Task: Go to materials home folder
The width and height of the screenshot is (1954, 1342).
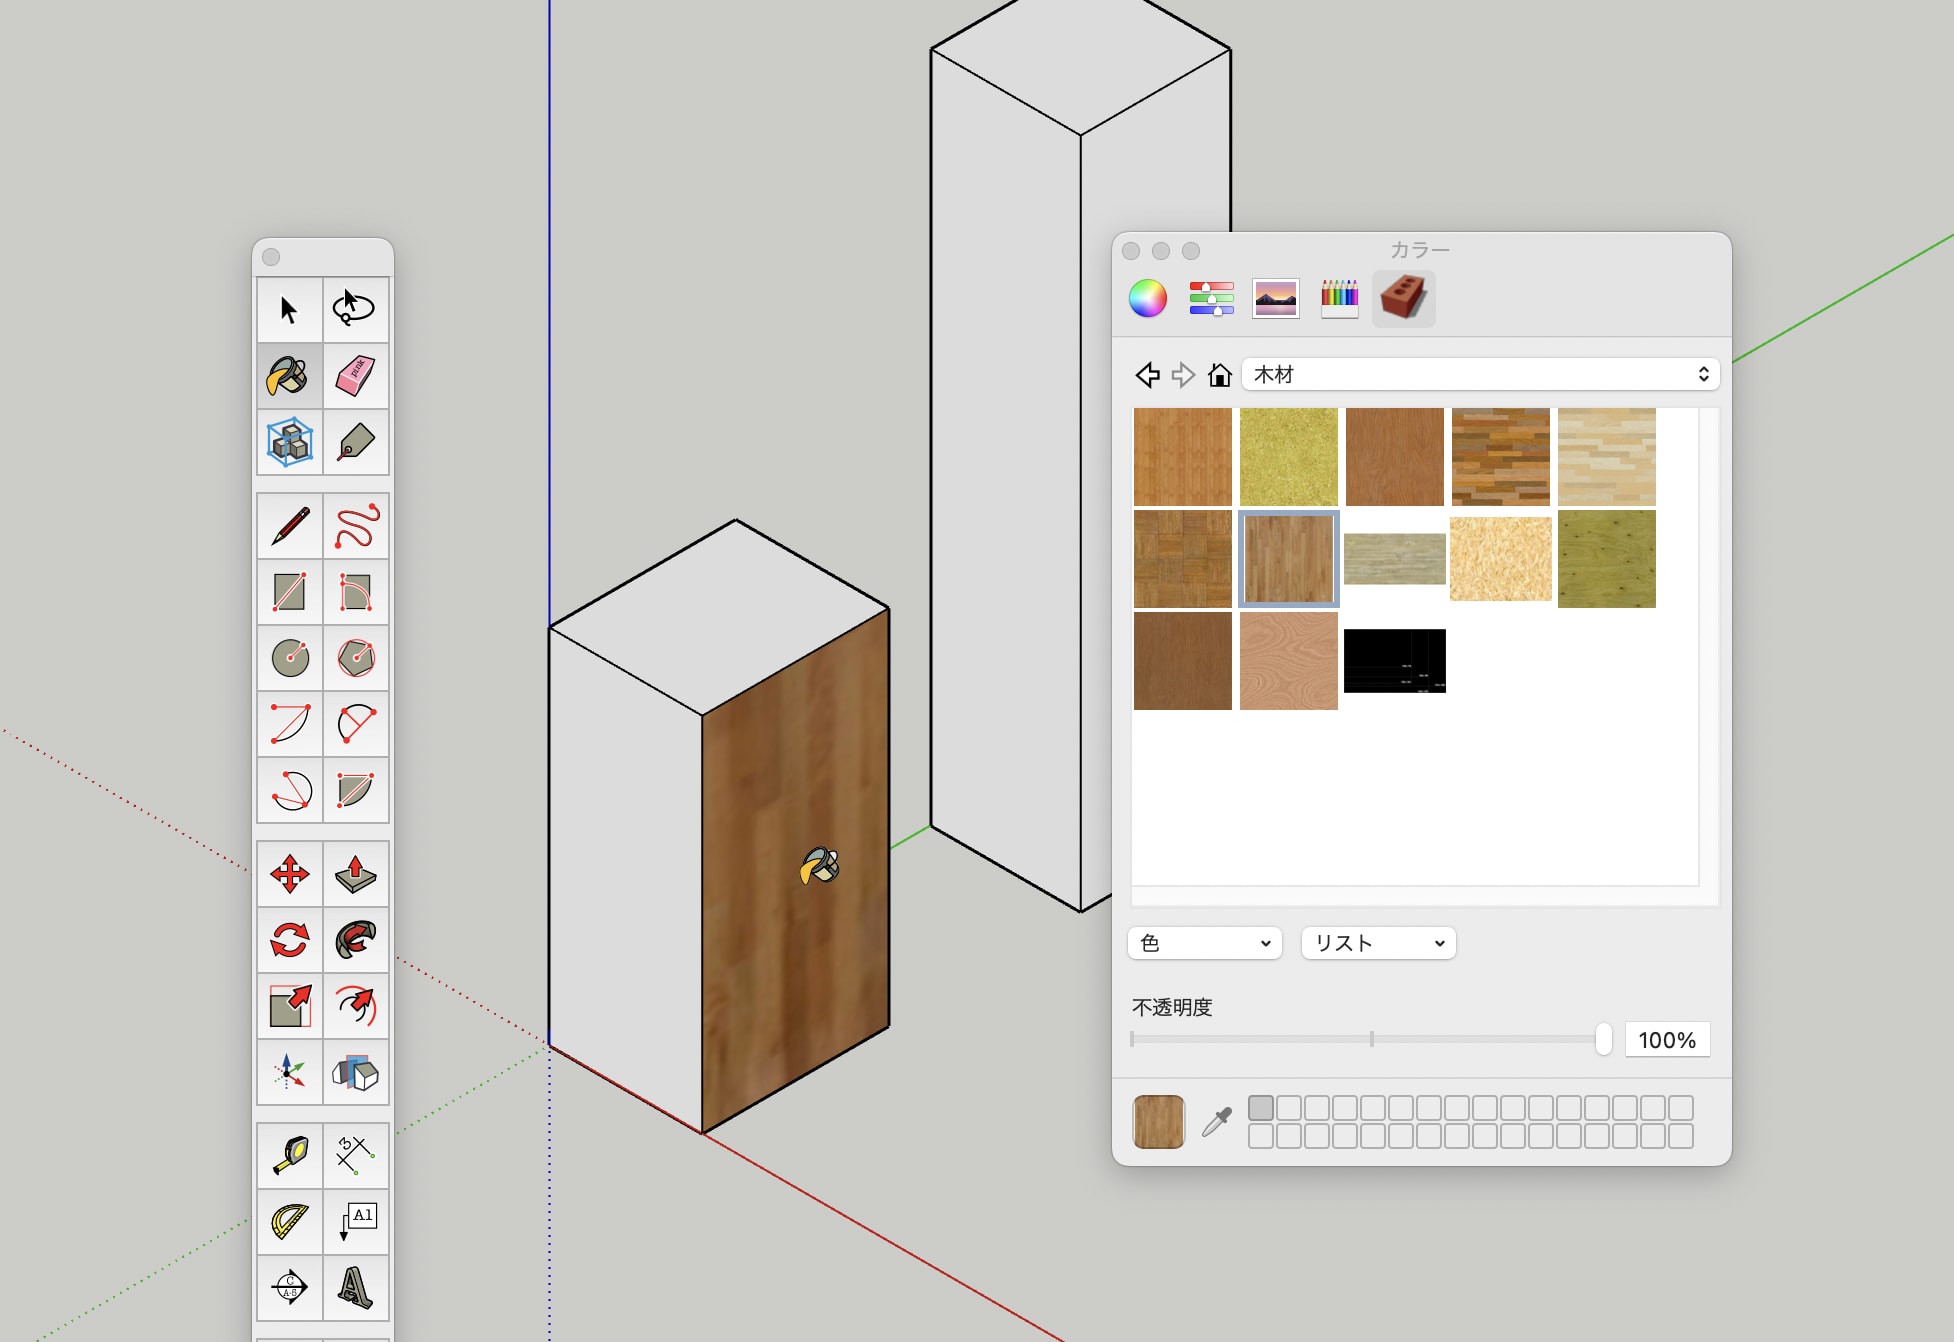Action: click(1219, 375)
